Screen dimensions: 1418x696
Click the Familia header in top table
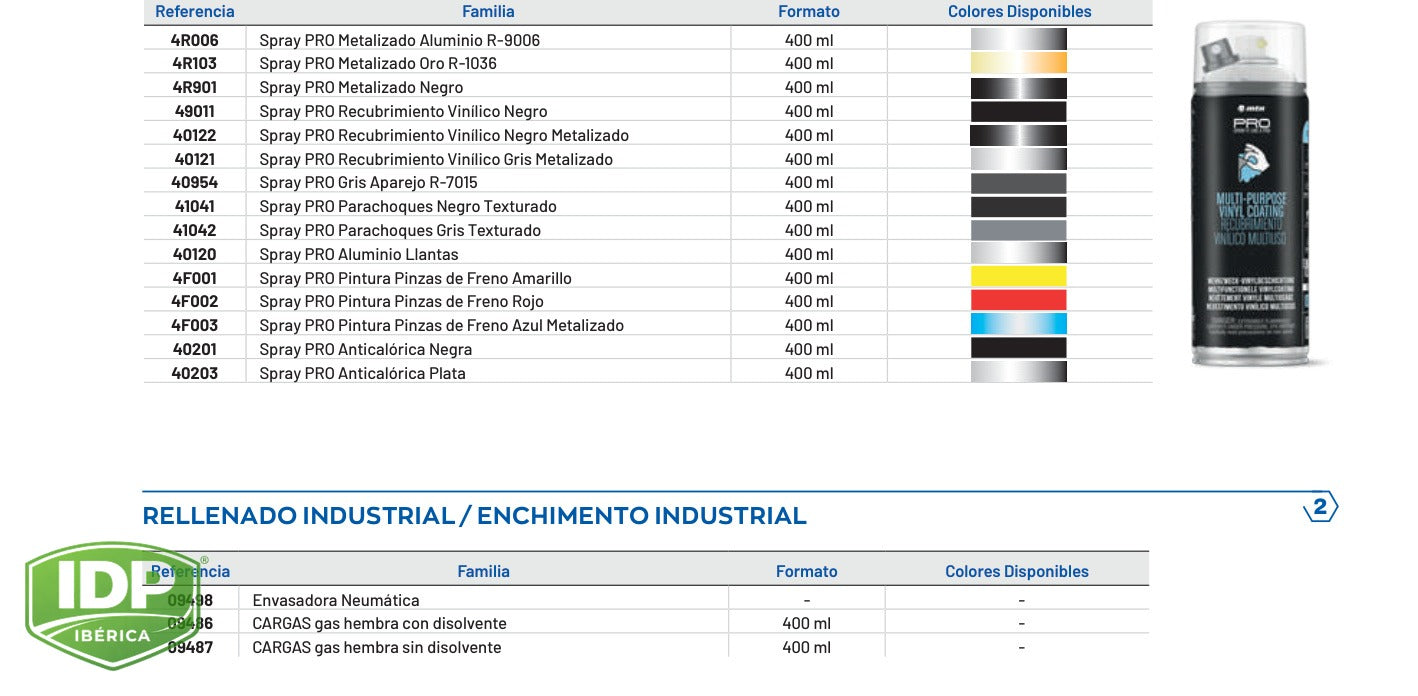488,12
